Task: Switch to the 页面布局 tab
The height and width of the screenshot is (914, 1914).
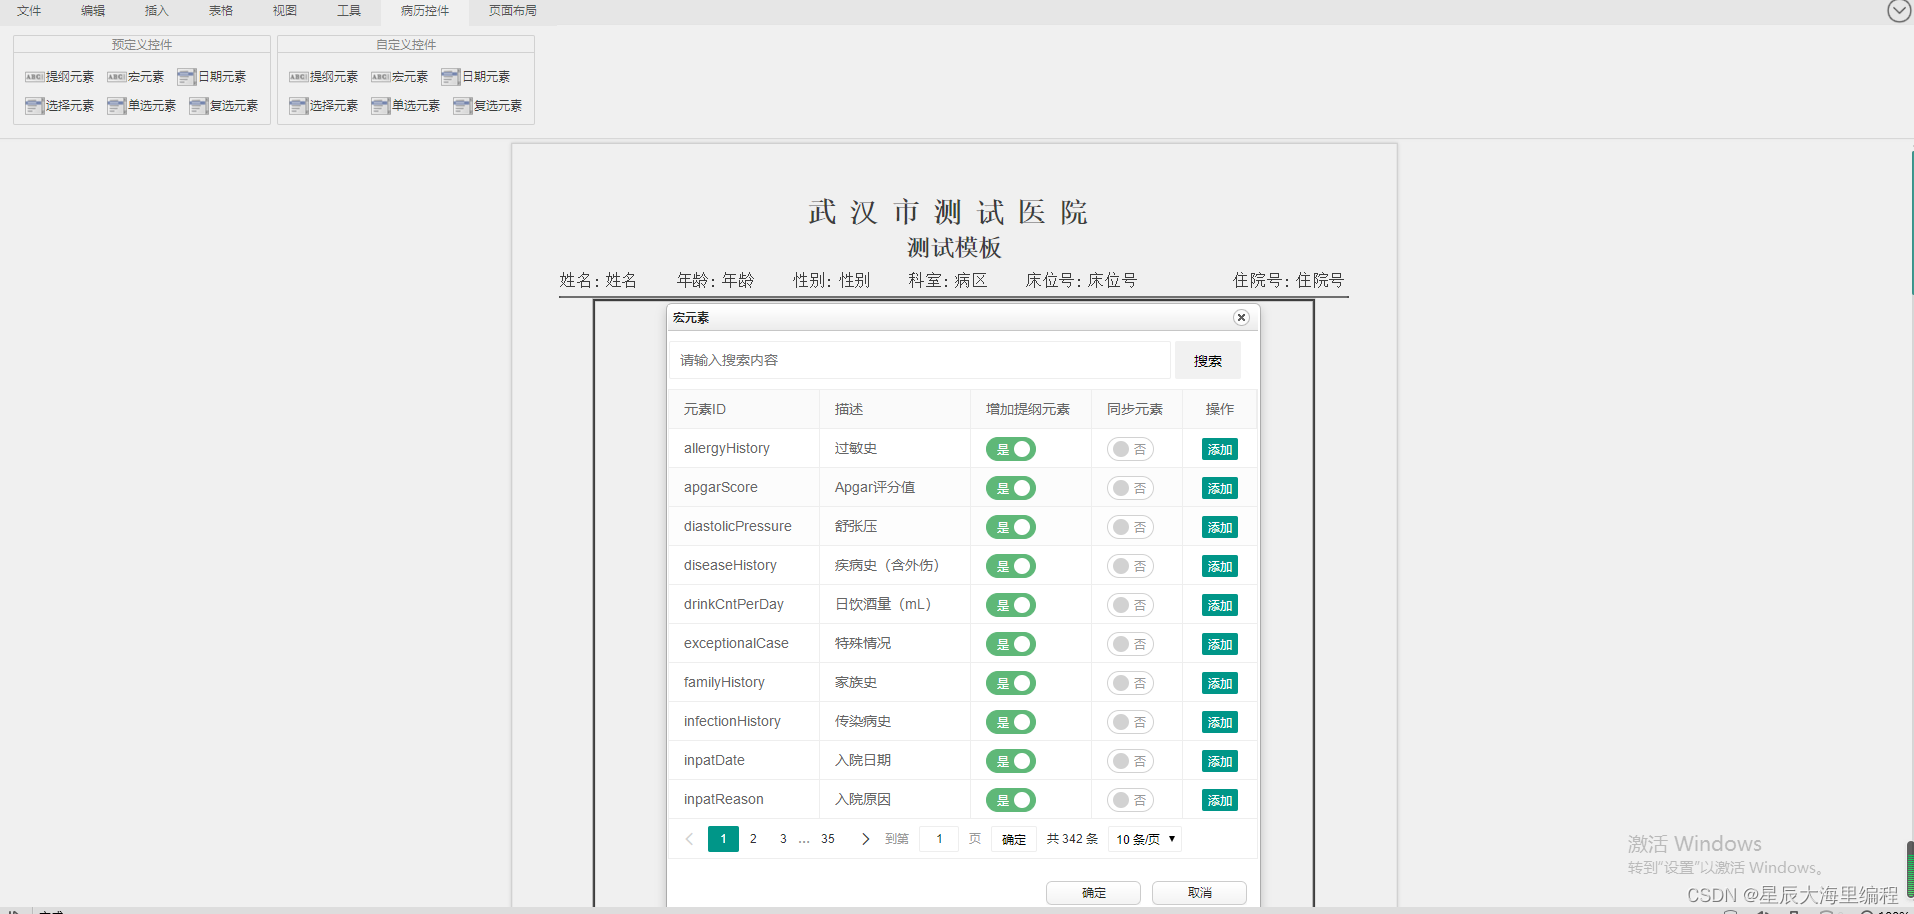Action: click(513, 11)
